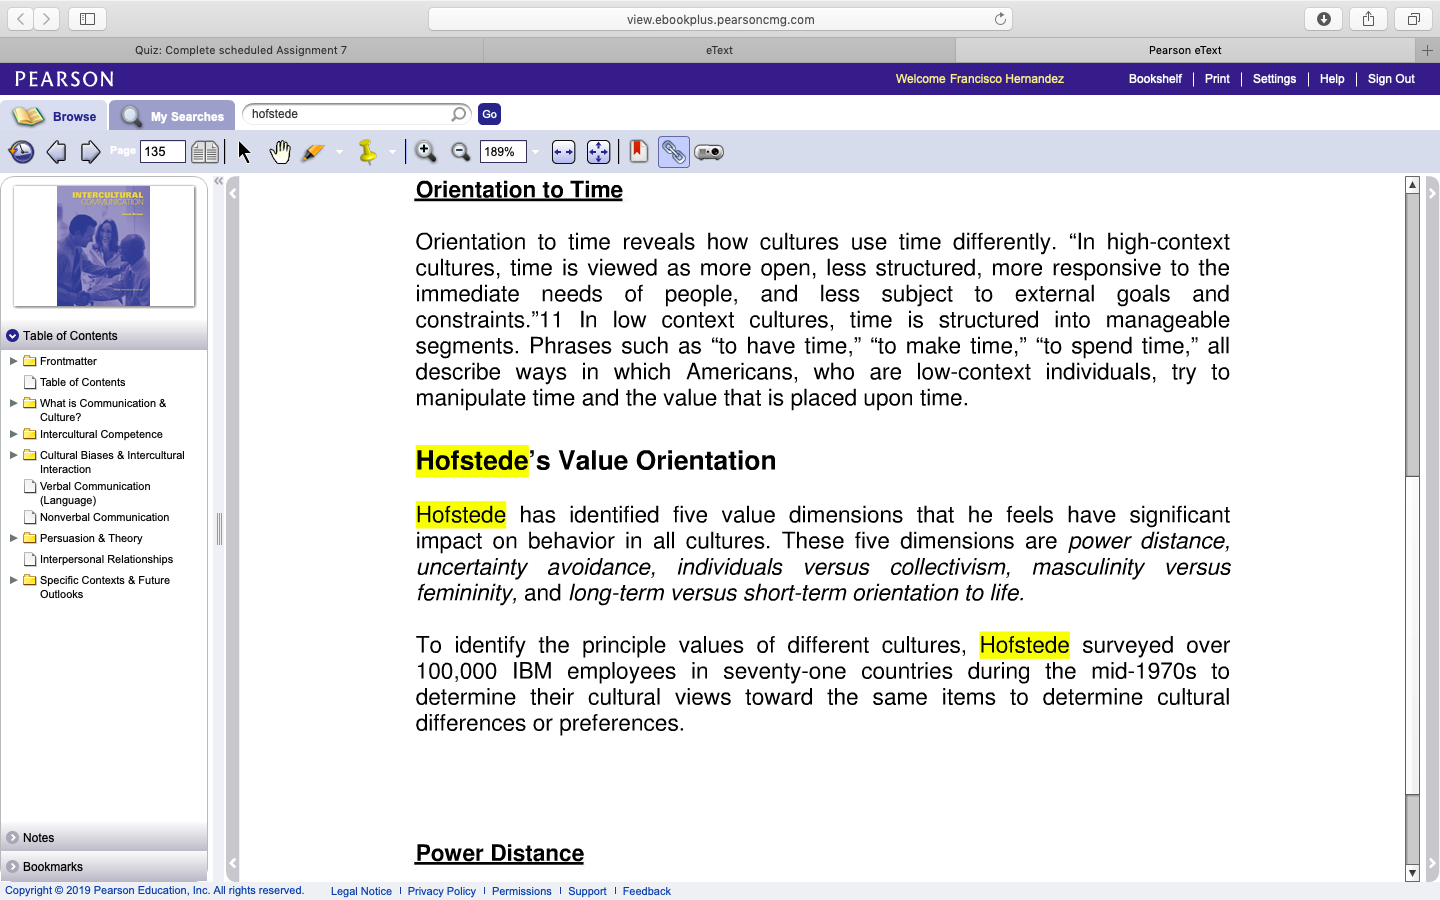1440x900 pixels.
Task: Click the page number input field
Action: point(163,152)
